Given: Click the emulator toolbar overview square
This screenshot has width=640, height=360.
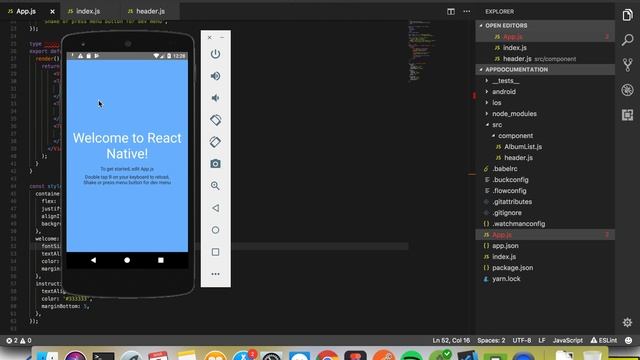Looking at the screenshot, I should [x=216, y=252].
